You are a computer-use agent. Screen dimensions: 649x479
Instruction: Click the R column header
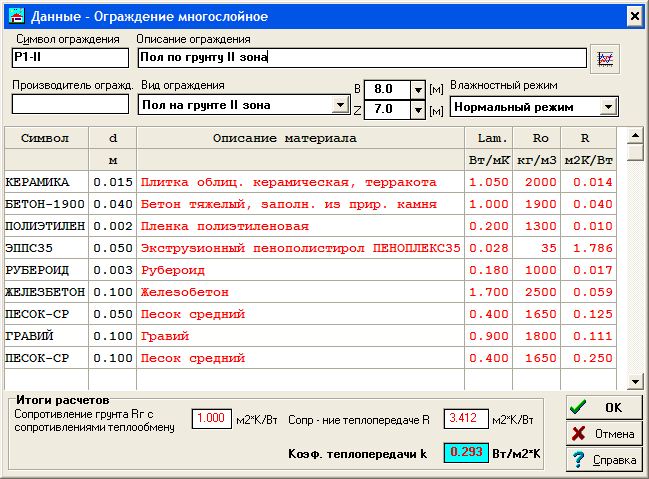(589, 138)
